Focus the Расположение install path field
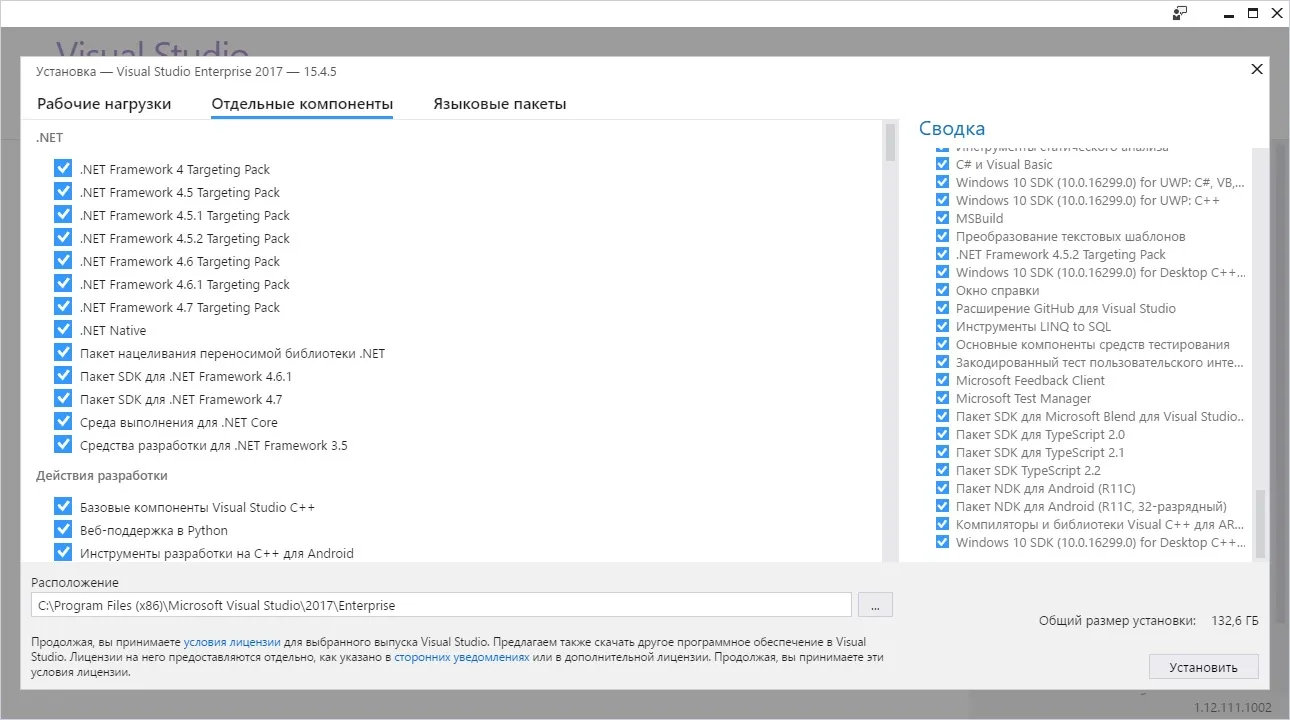Screen dimensions: 1290x720 [x=441, y=605]
